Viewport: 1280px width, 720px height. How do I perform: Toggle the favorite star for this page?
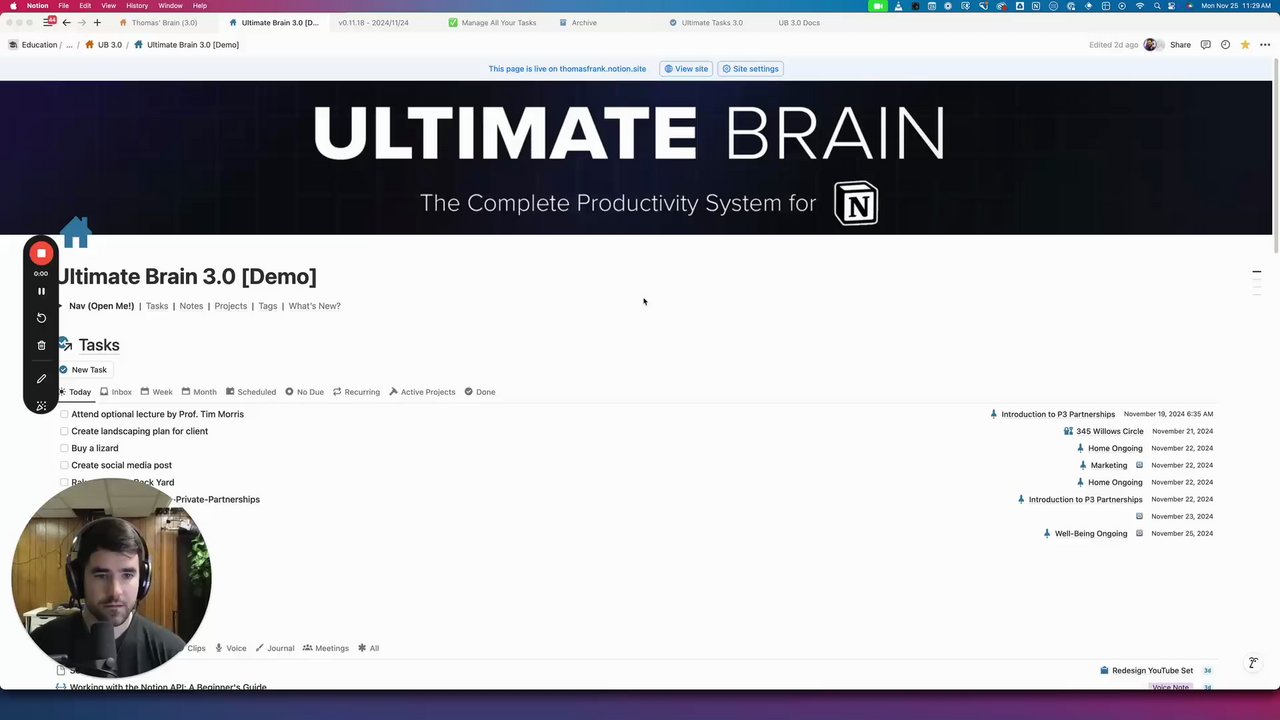click(x=1245, y=45)
